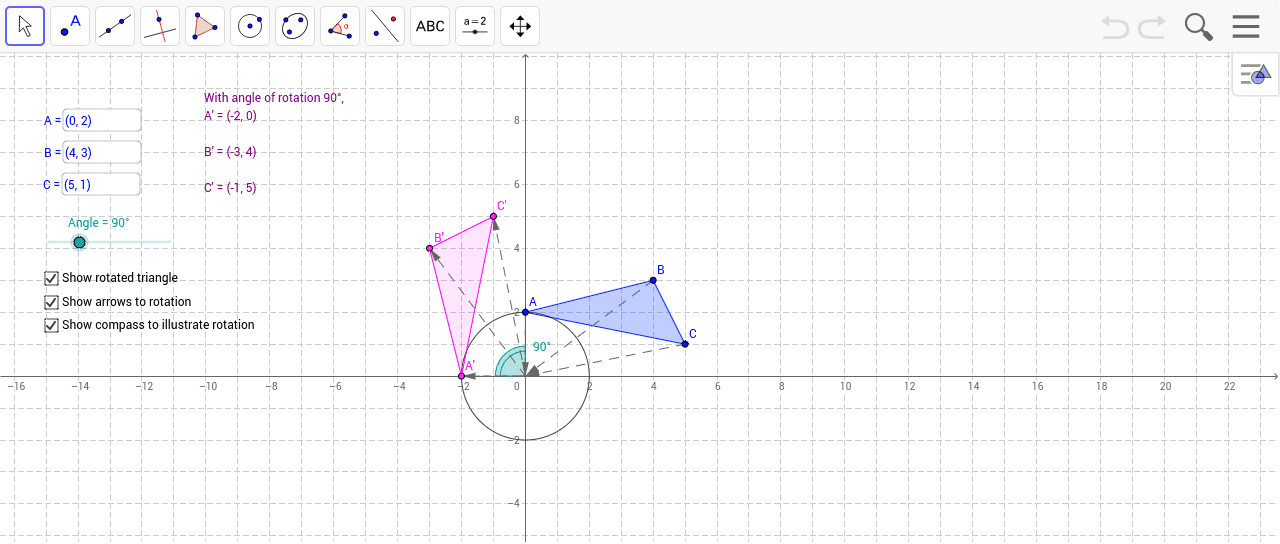Click the Undo arrow
The width and height of the screenshot is (1280, 544).
coord(1115,26)
